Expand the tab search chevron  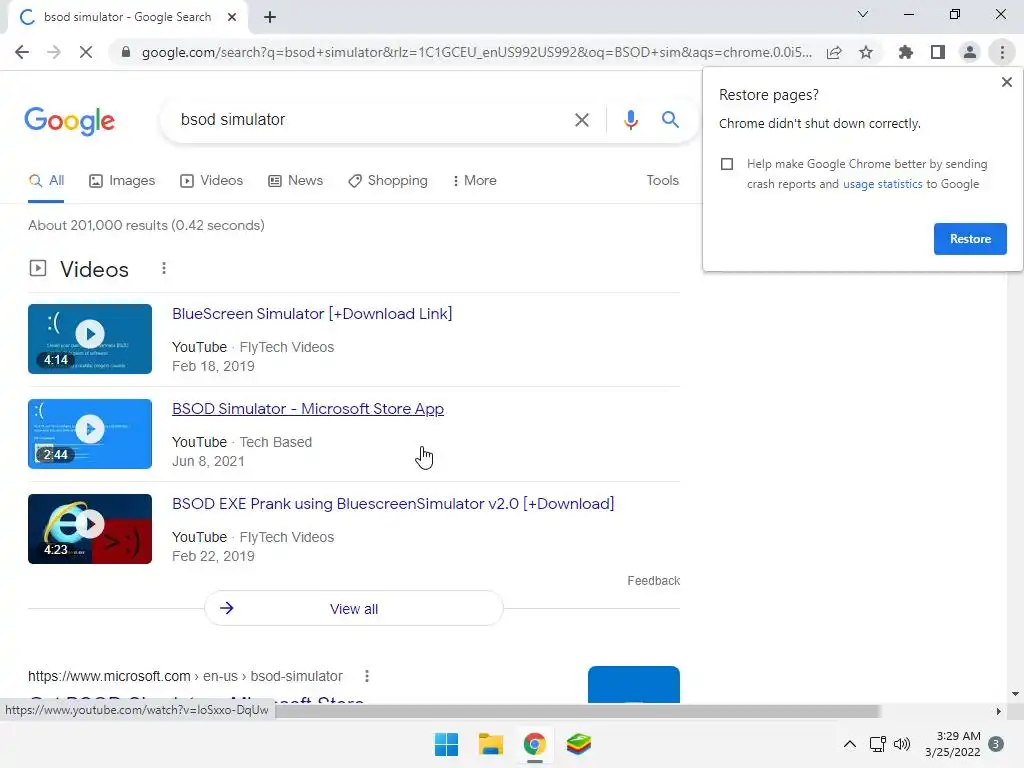(863, 14)
